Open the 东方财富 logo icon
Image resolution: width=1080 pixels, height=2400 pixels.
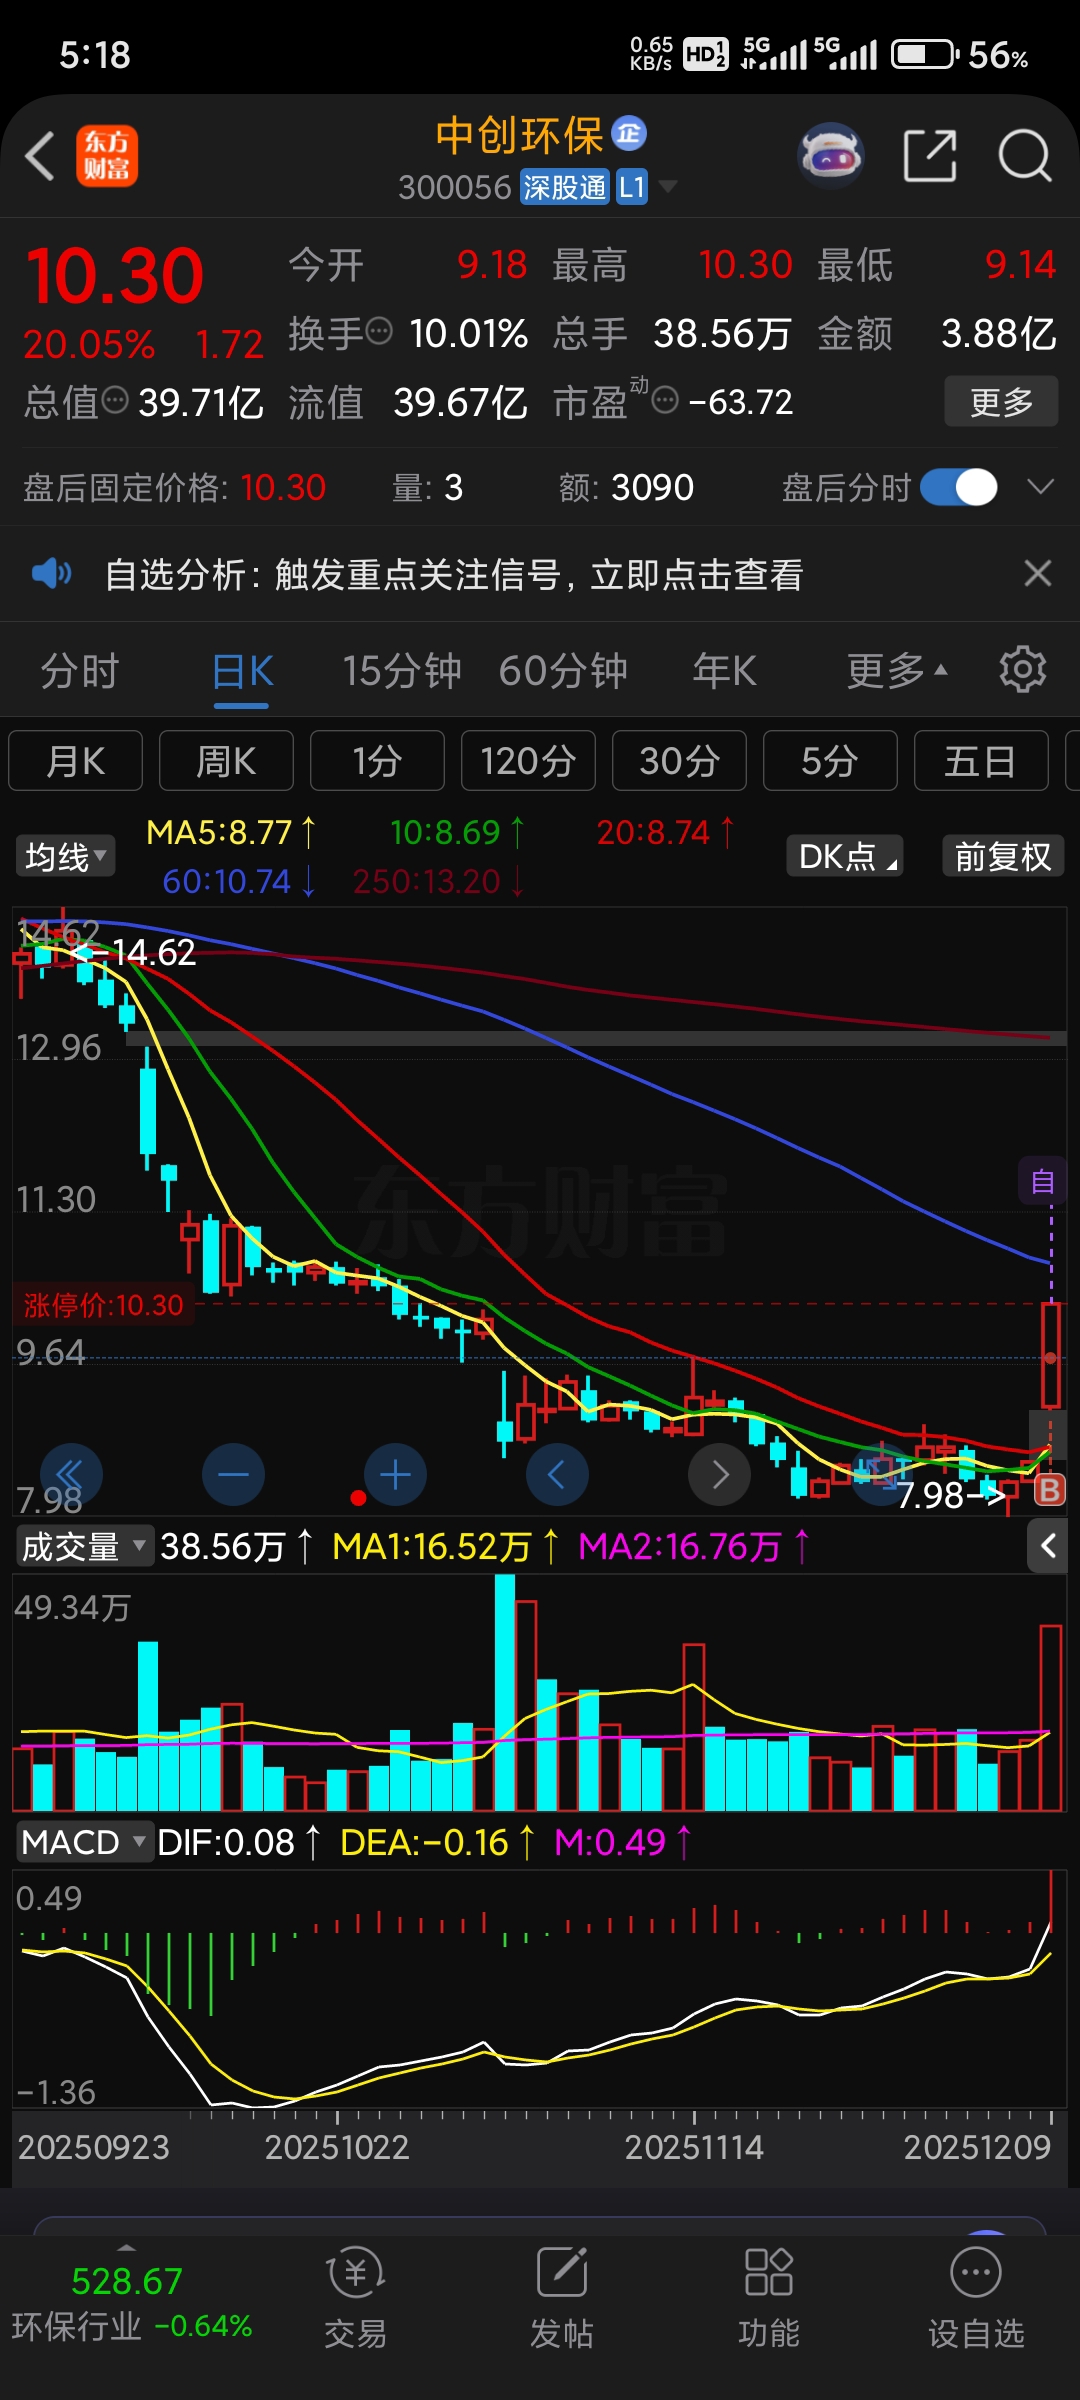pos(107,156)
